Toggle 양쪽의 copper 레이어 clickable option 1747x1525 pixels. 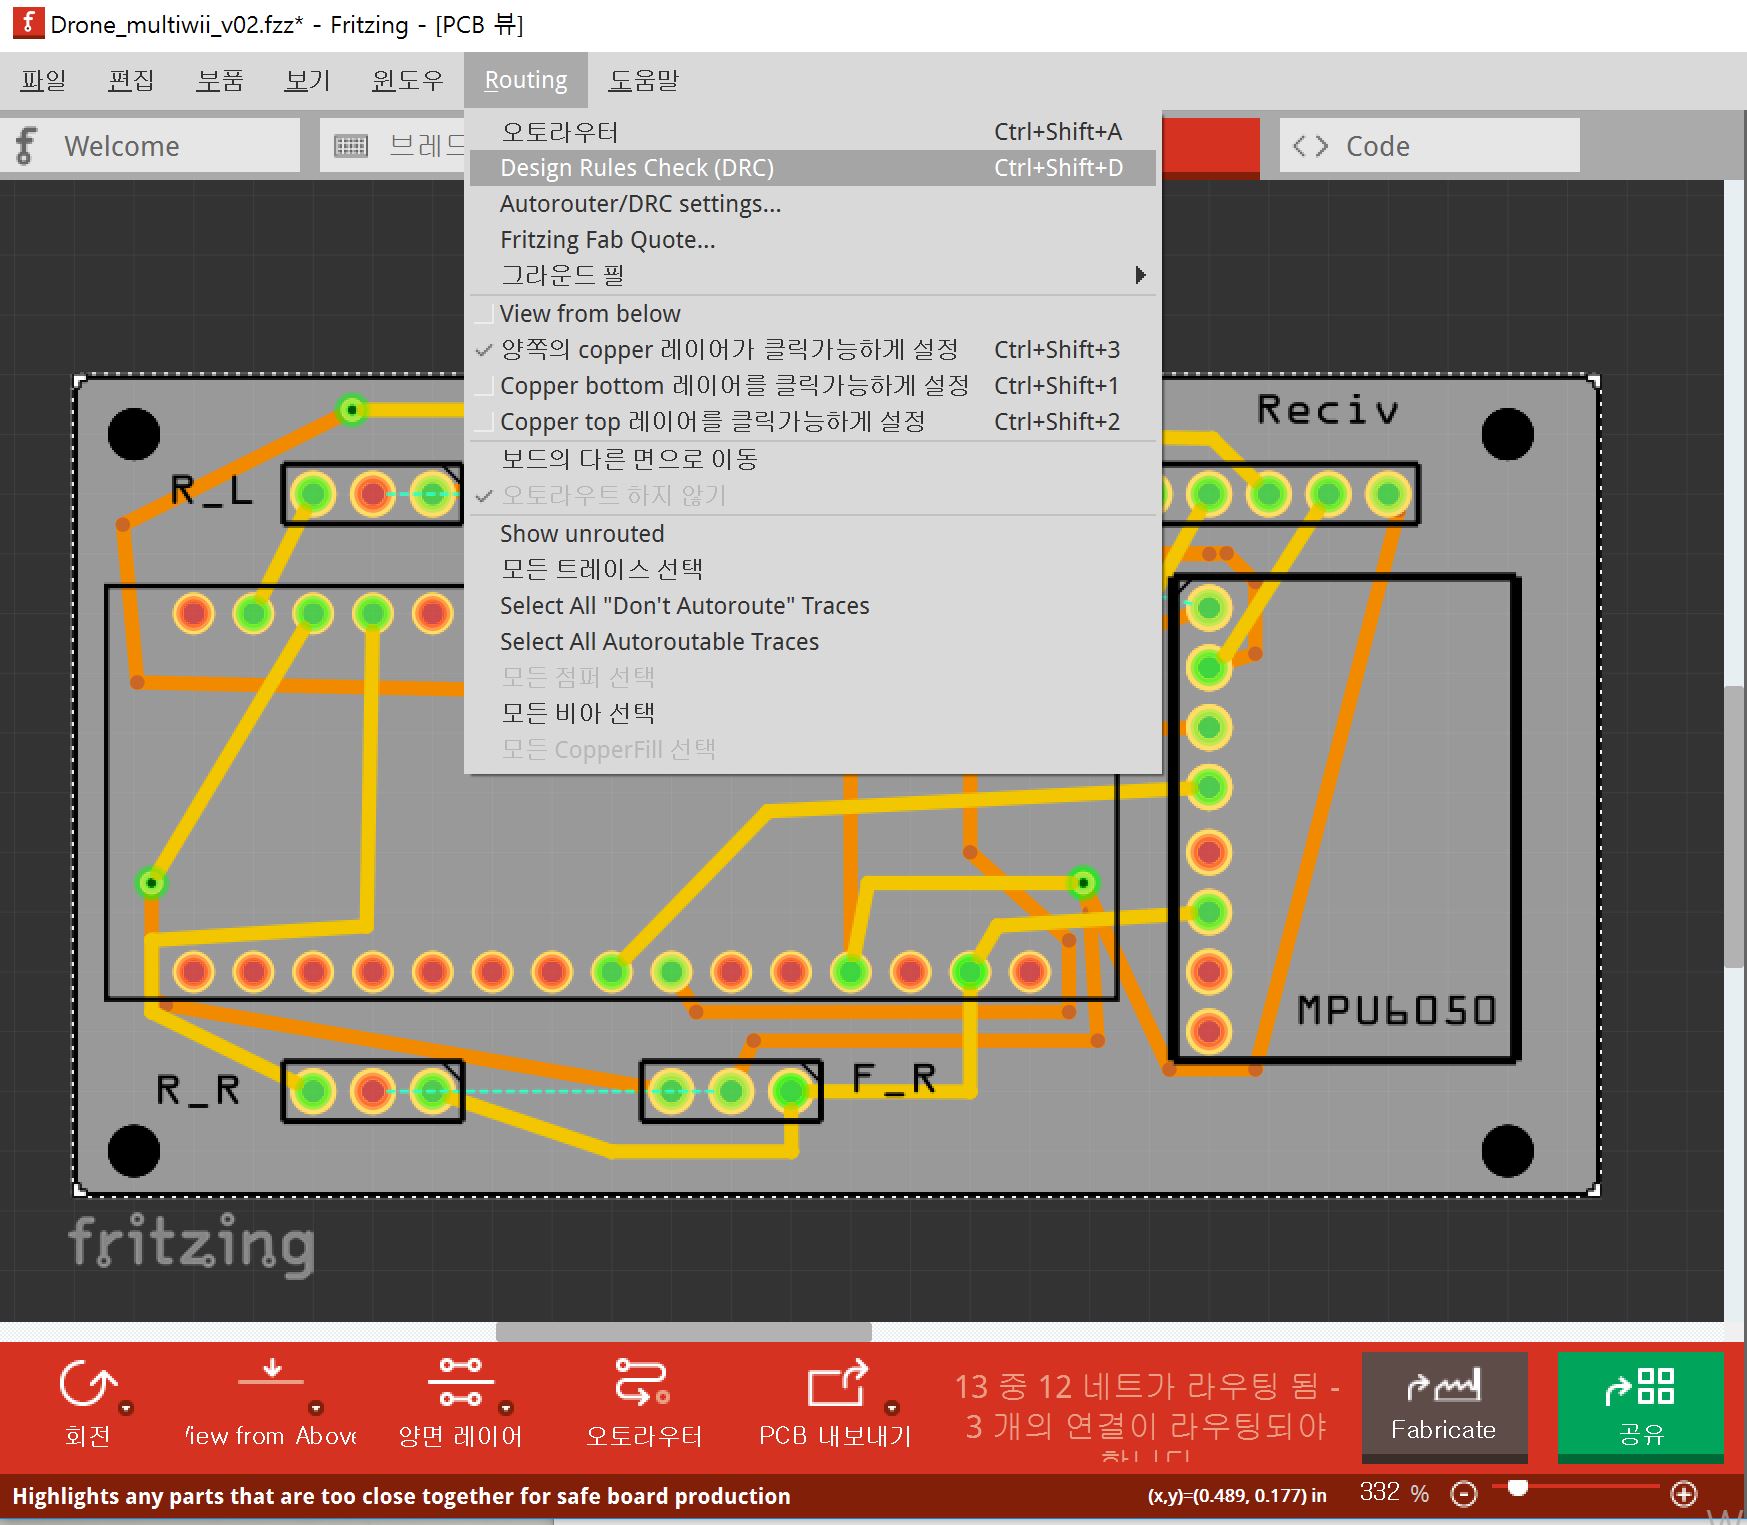point(812,350)
